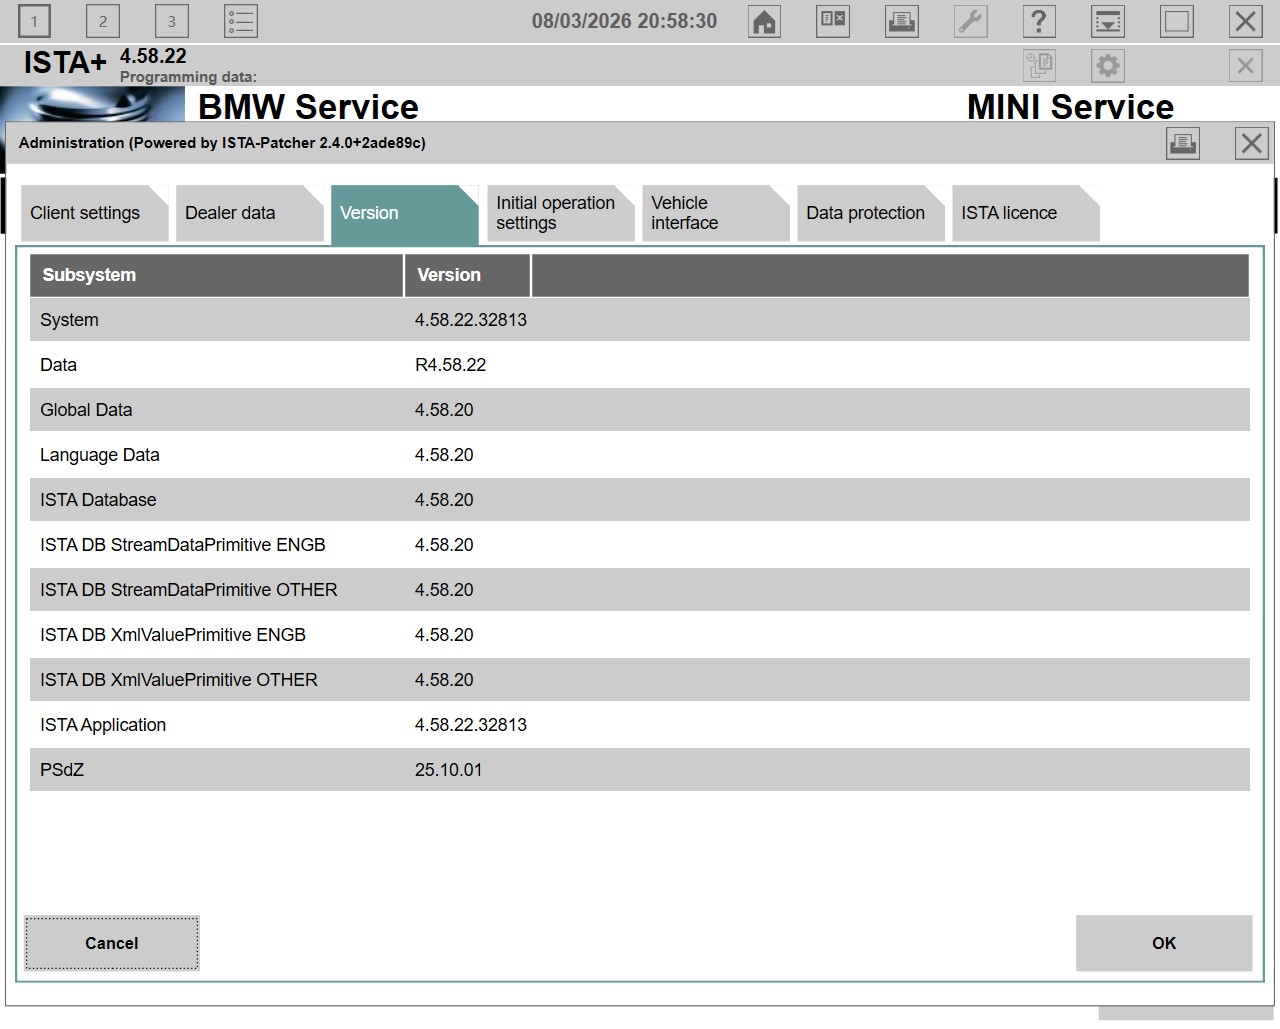Click the printer icon in top toolbar
1280x1029 pixels.
click(901, 21)
